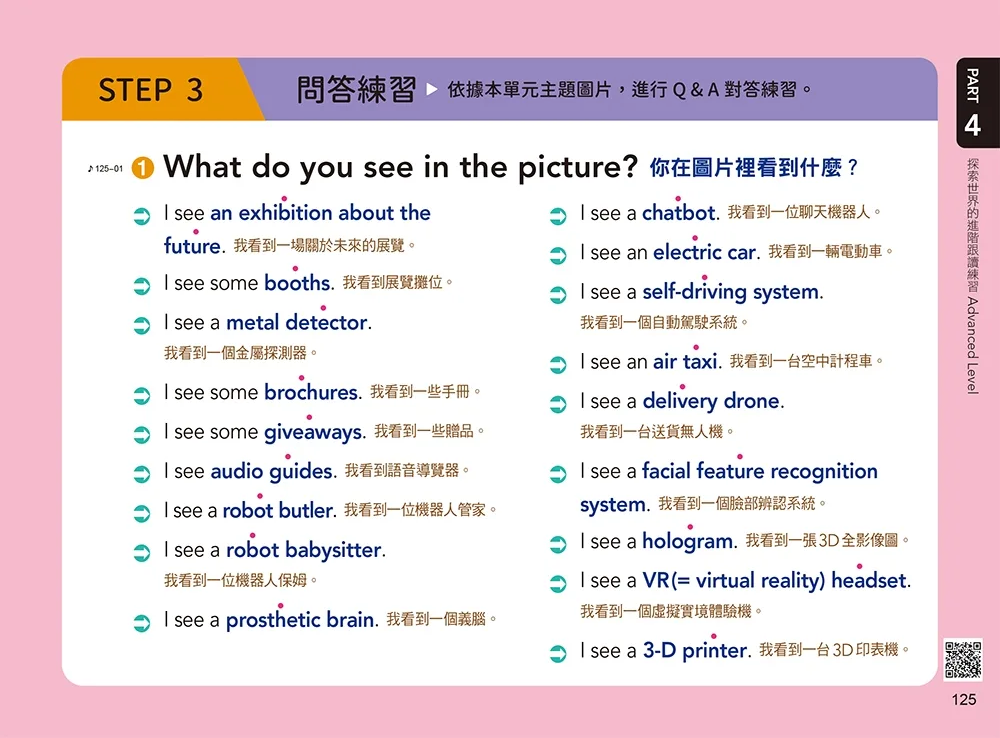Viewport: 1000px width, 738px height.
Task: Click the QR code beside the page number
Action: 964,658
